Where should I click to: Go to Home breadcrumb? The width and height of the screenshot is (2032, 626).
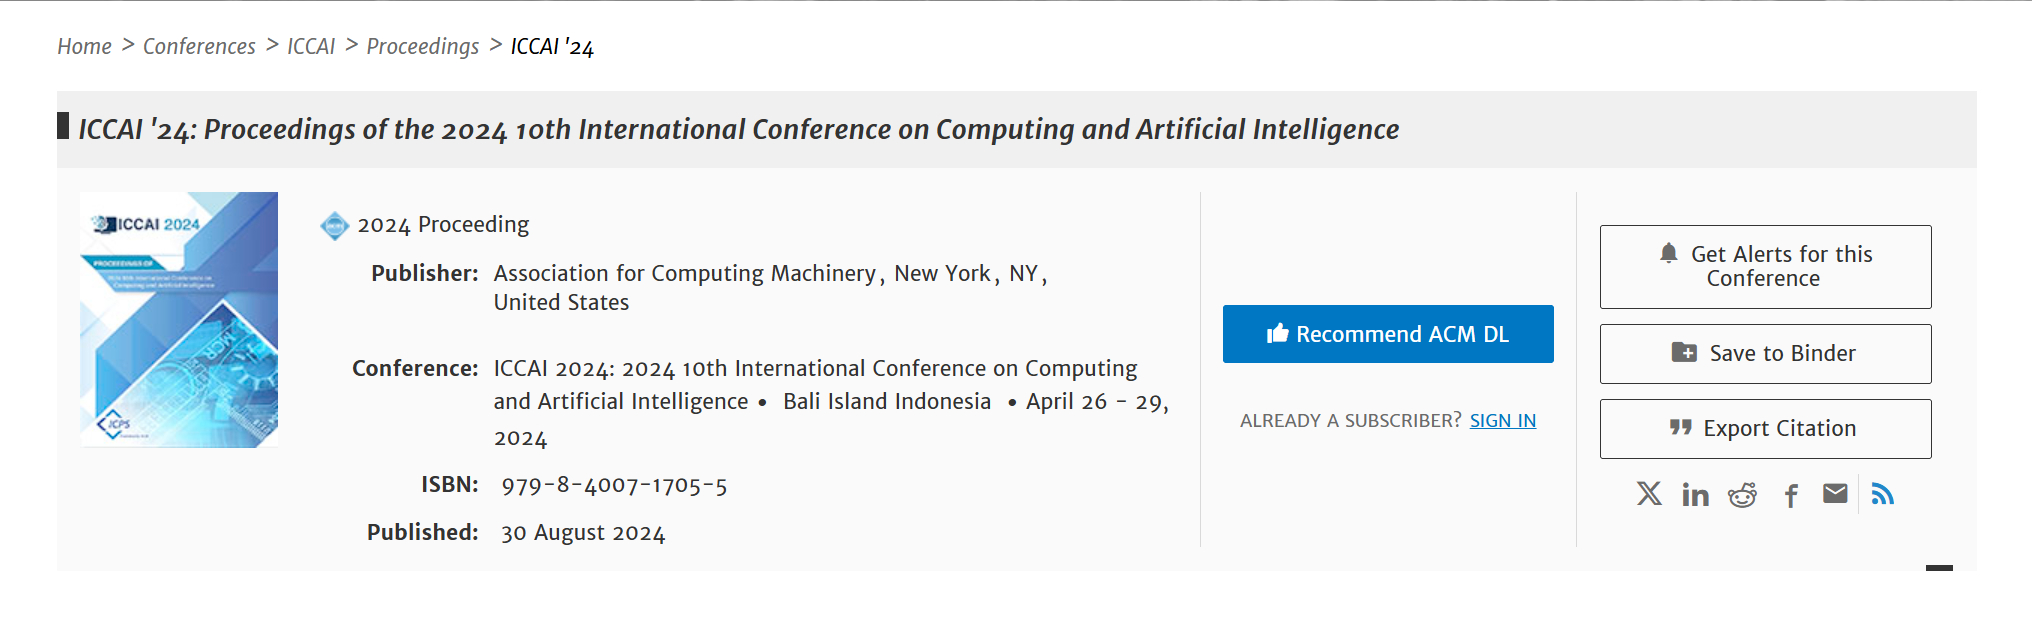click(84, 46)
